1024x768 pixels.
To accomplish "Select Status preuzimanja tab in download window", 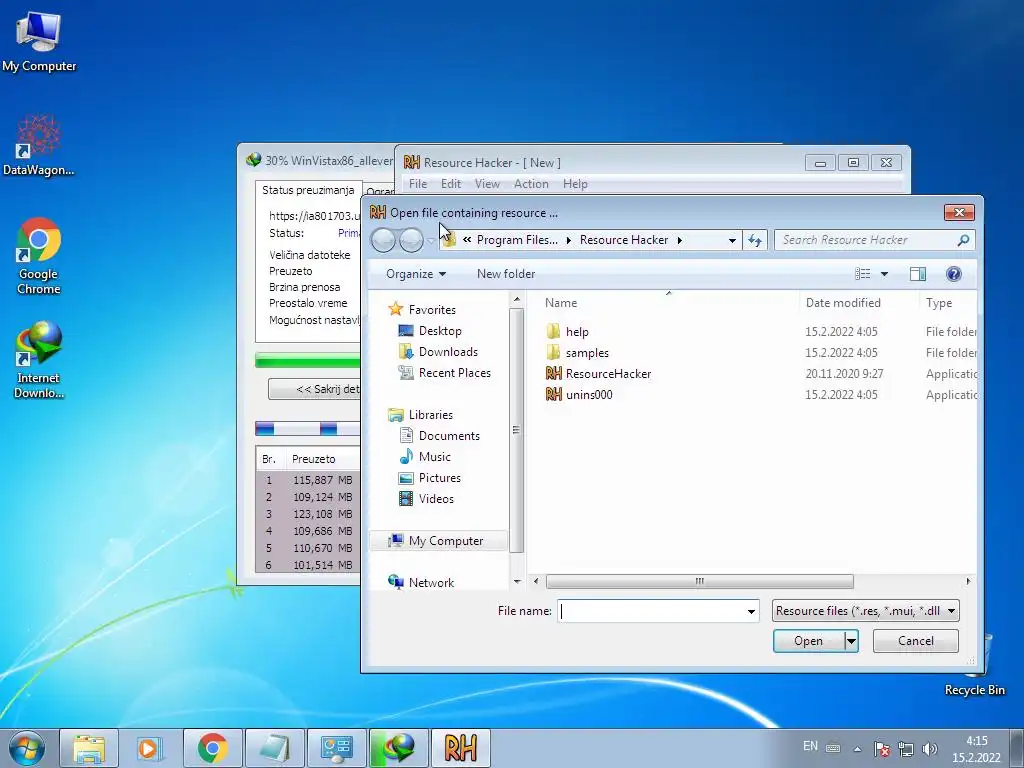I will pos(308,190).
